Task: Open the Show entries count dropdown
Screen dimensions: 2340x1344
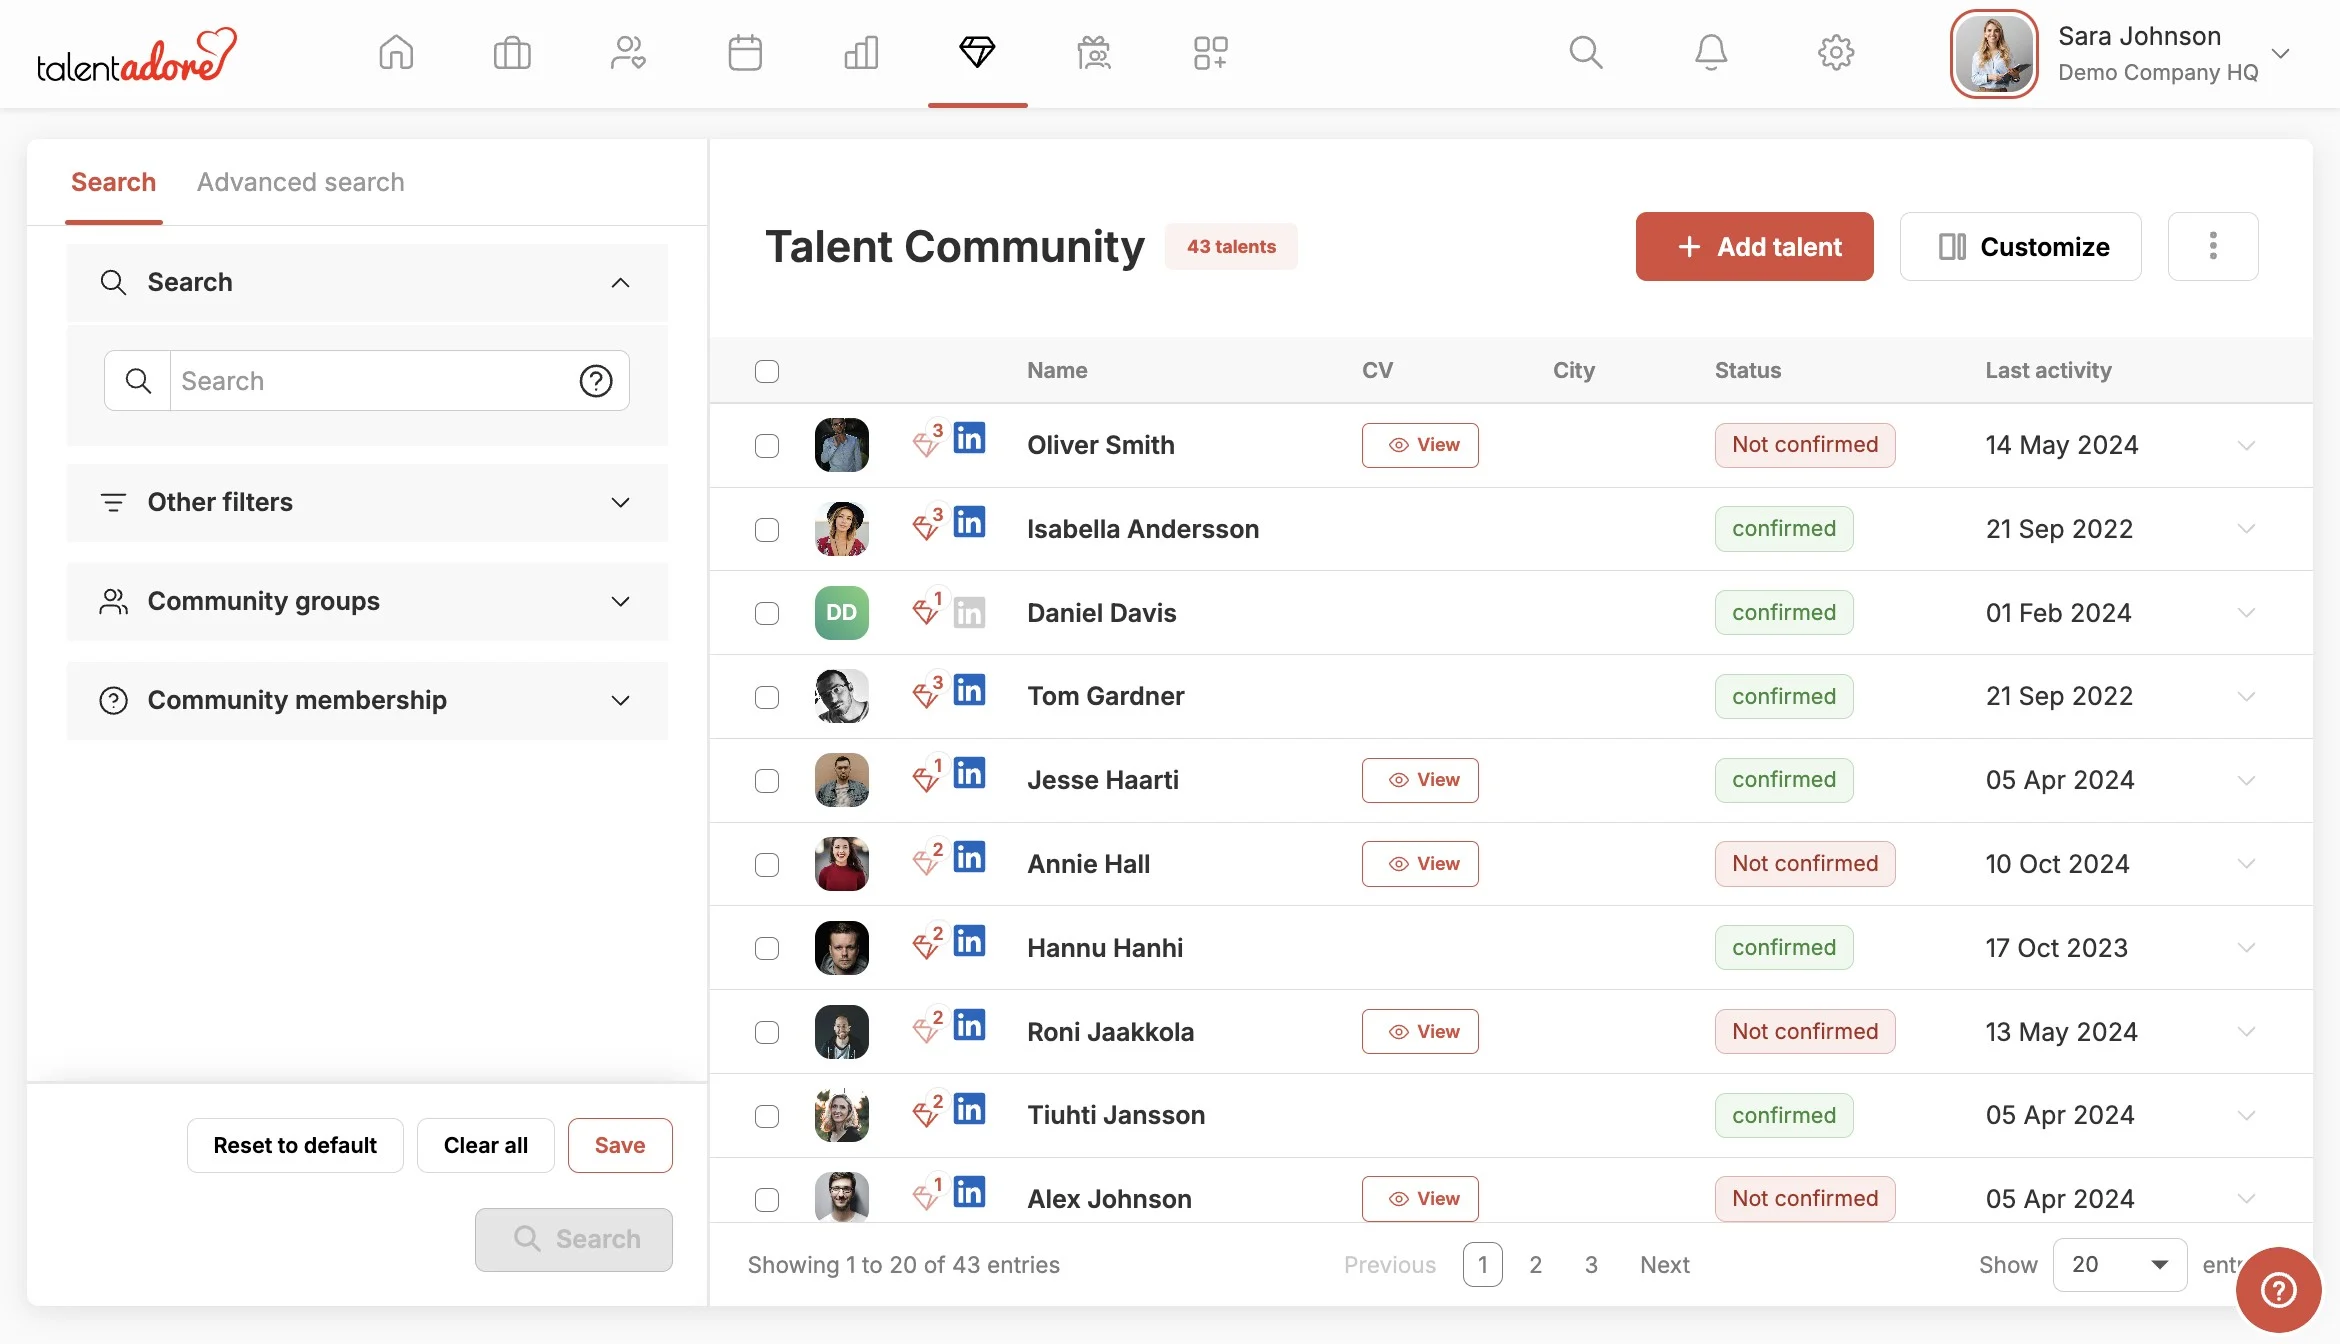Action: pos(2119,1265)
